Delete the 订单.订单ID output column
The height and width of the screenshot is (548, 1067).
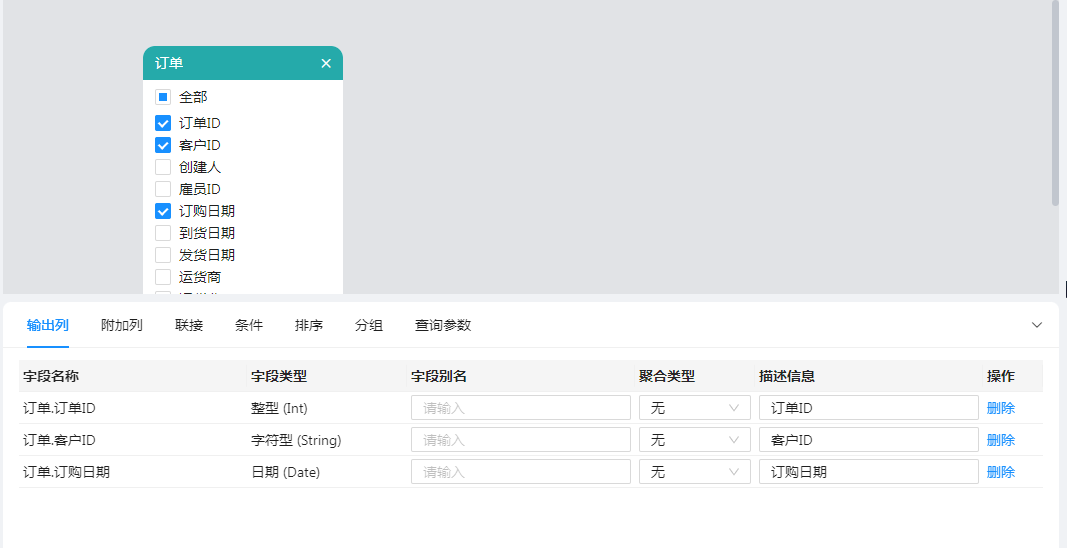[x=1000, y=408]
